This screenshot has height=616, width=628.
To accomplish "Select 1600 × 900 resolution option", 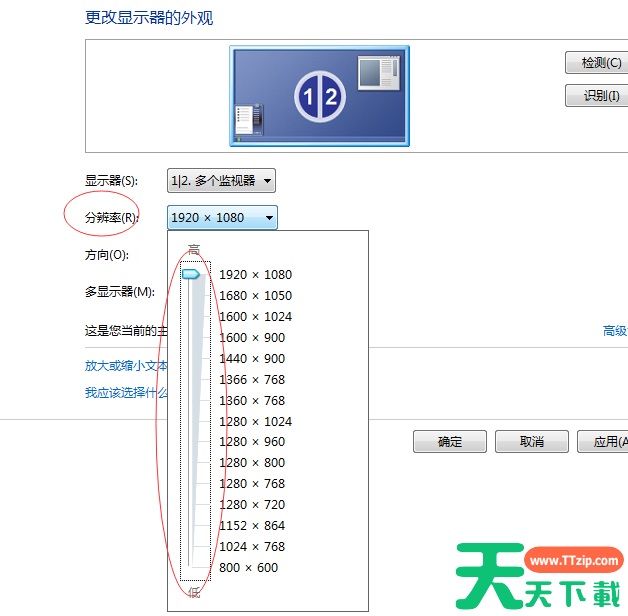I will point(251,338).
